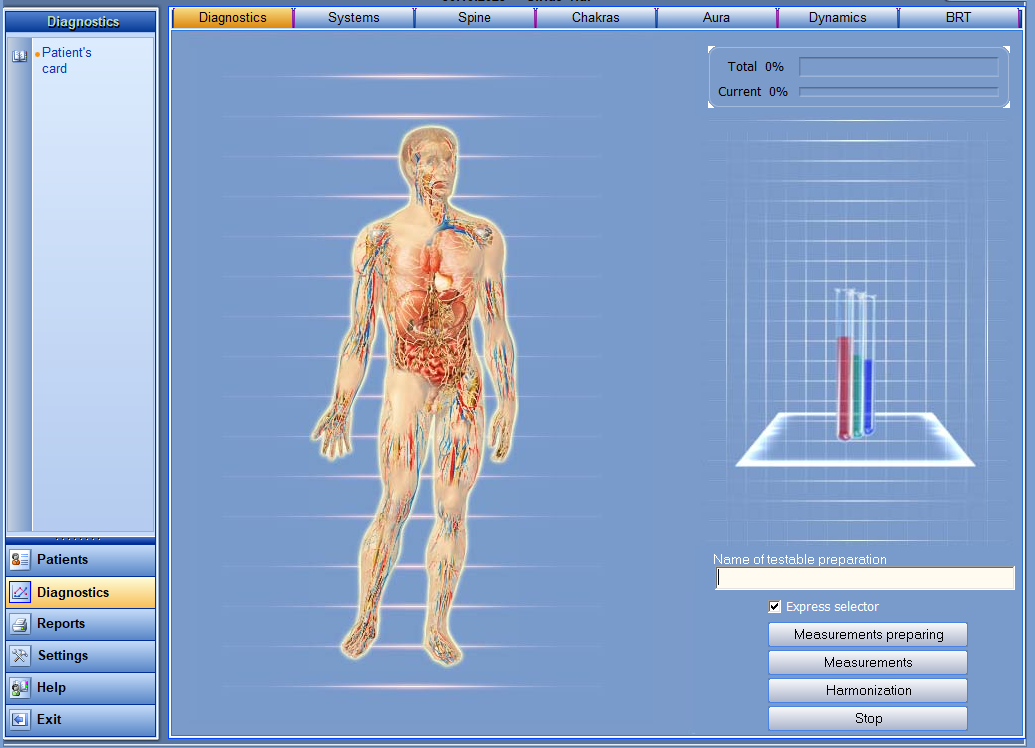1035x748 pixels.
Task: Click the dotted sidebar splitter handle
Action: 81,539
